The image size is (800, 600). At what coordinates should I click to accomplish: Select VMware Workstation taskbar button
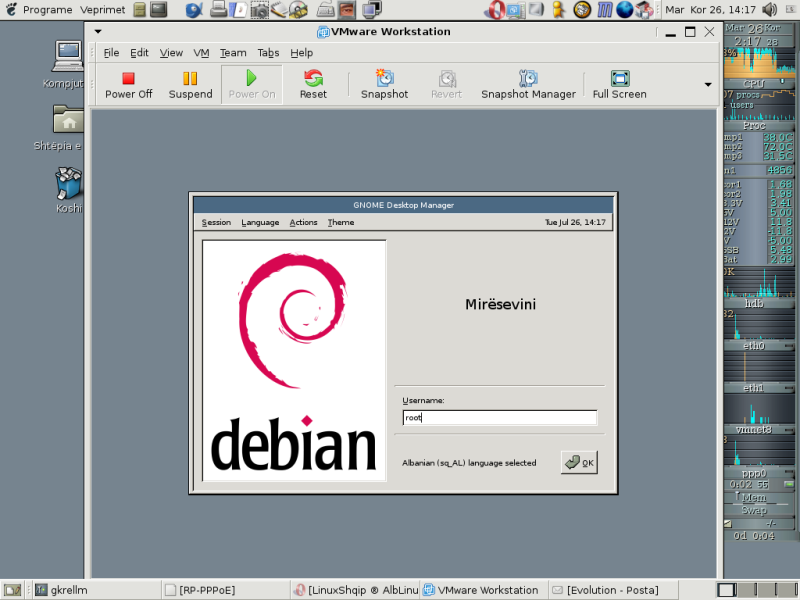484,590
